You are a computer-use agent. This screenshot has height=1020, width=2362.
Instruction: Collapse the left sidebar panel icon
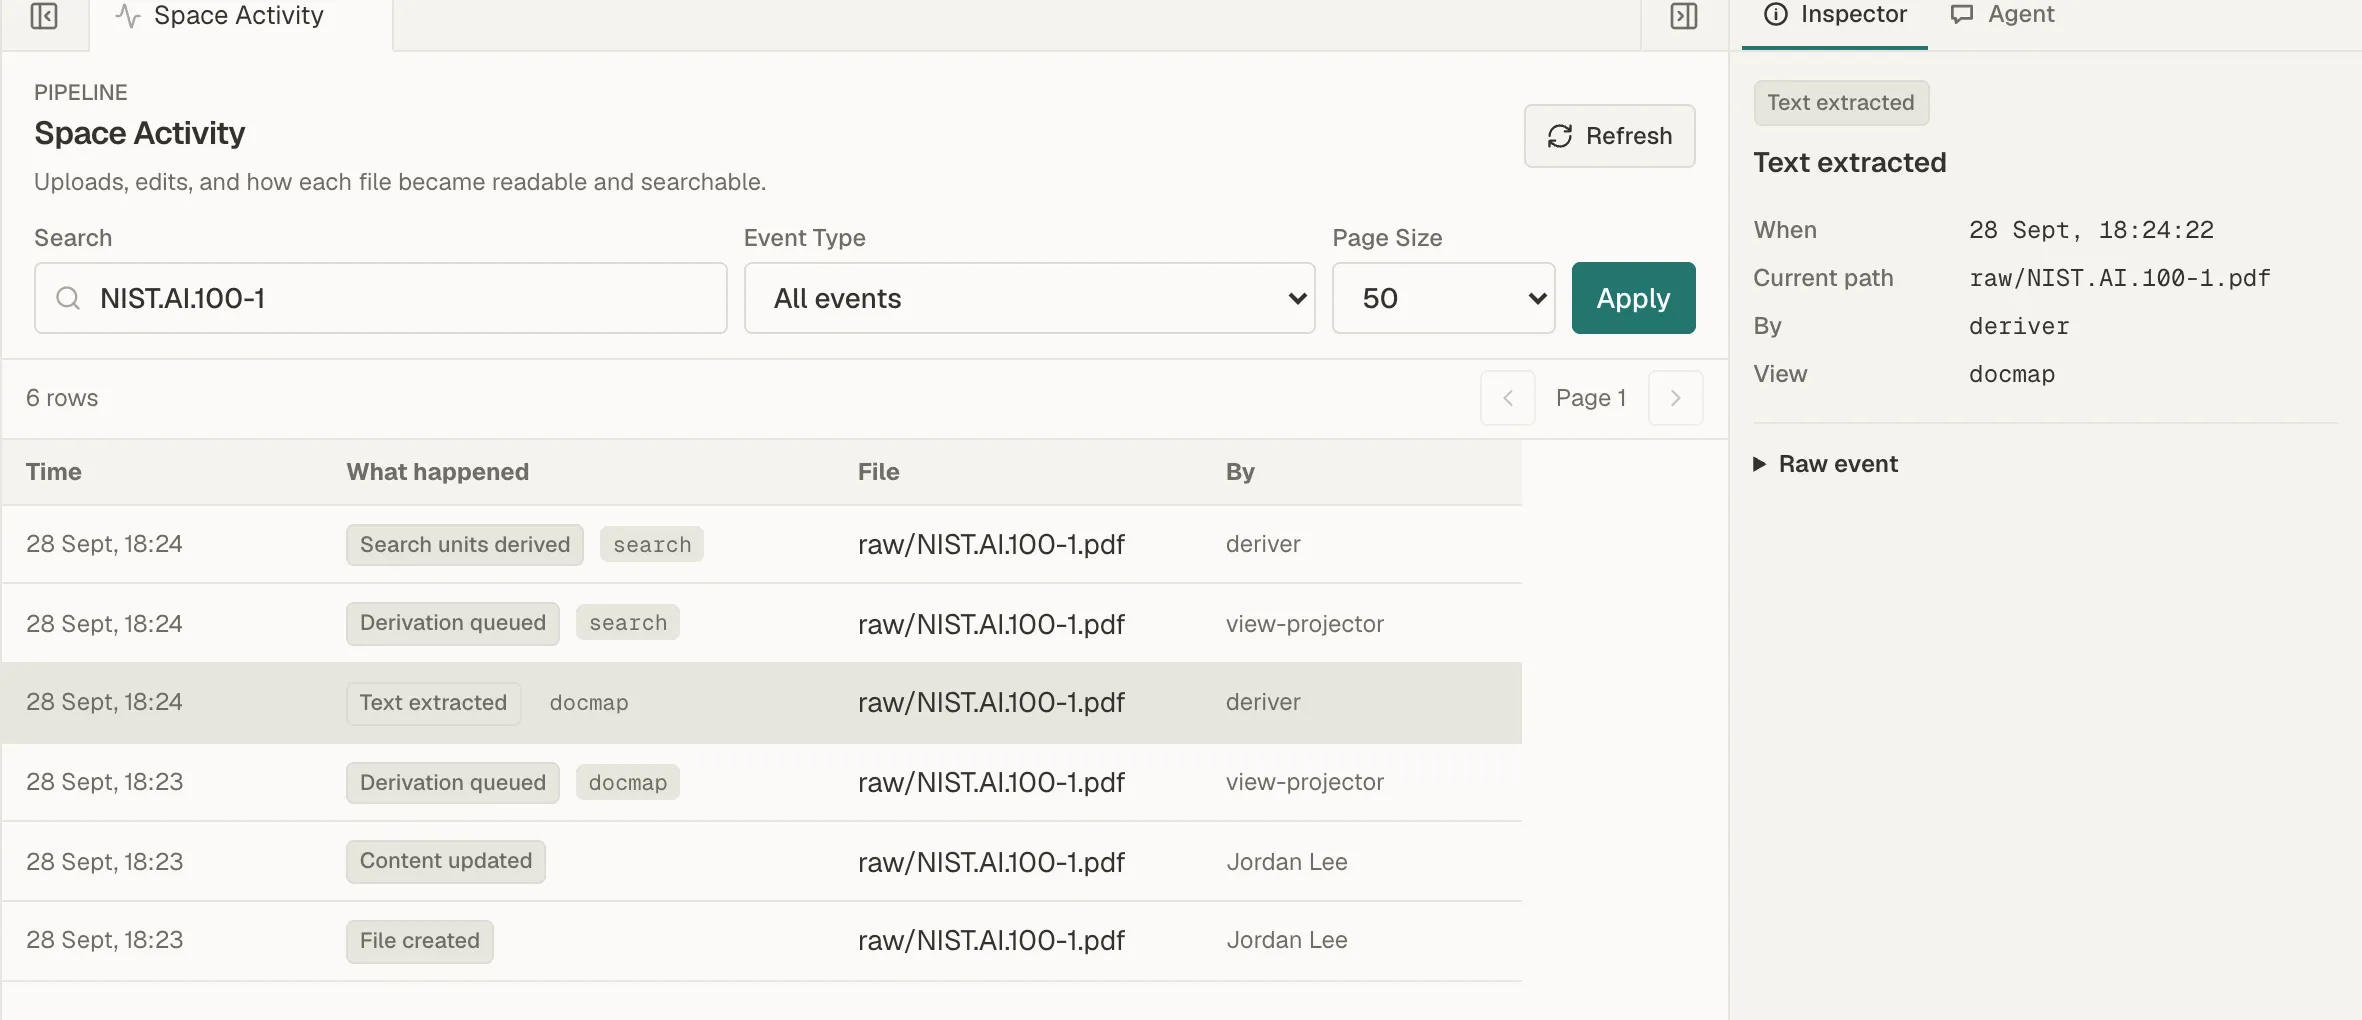point(44,16)
